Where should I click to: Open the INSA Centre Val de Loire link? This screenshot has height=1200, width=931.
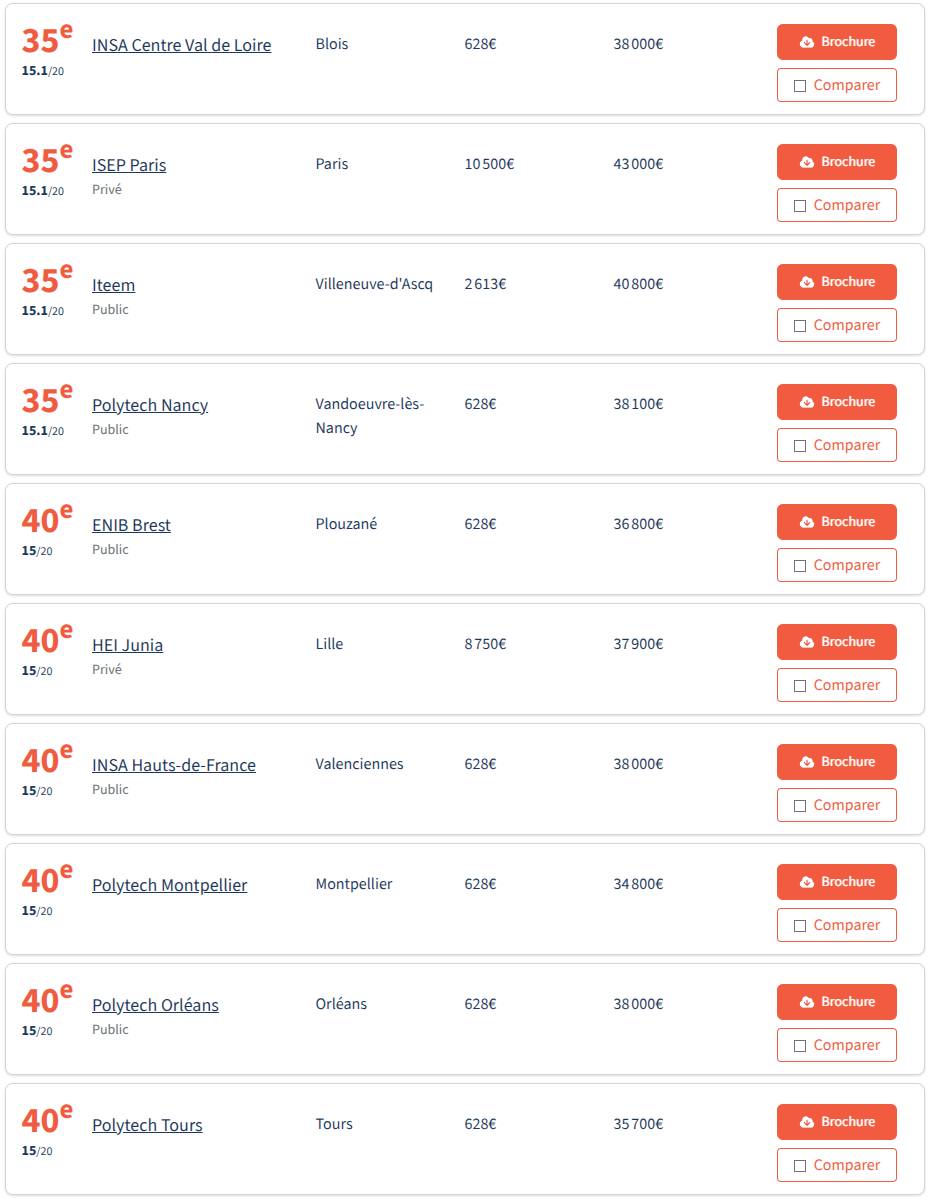pos(181,45)
